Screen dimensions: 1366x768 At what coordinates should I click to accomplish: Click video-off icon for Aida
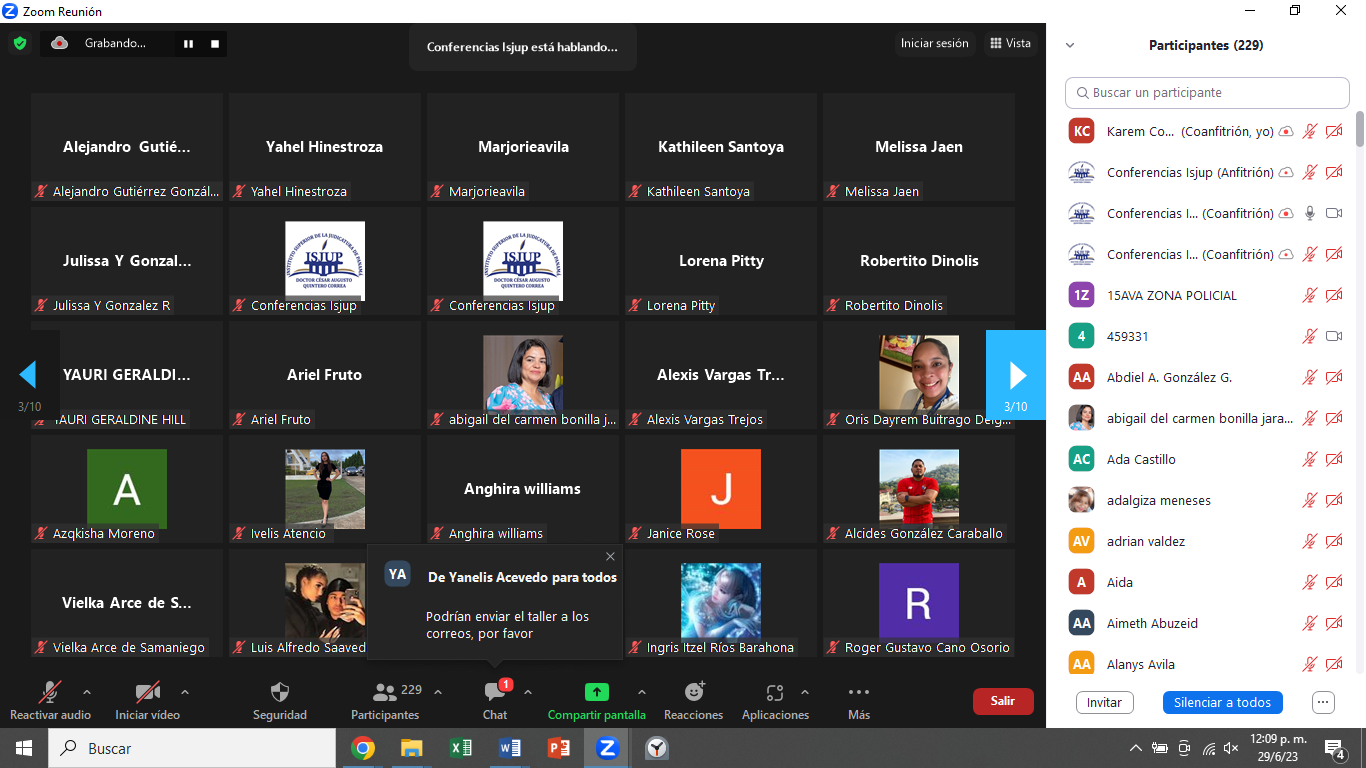click(x=1334, y=582)
